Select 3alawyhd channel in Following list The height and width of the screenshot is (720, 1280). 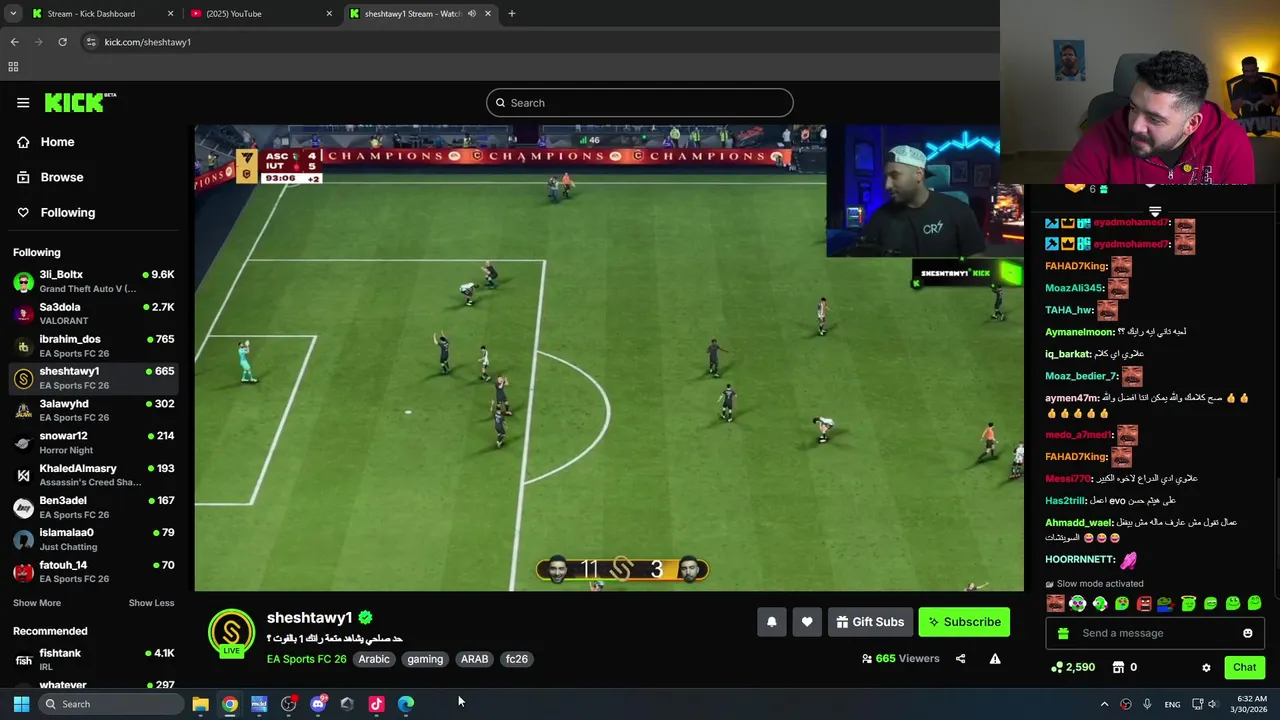94,410
